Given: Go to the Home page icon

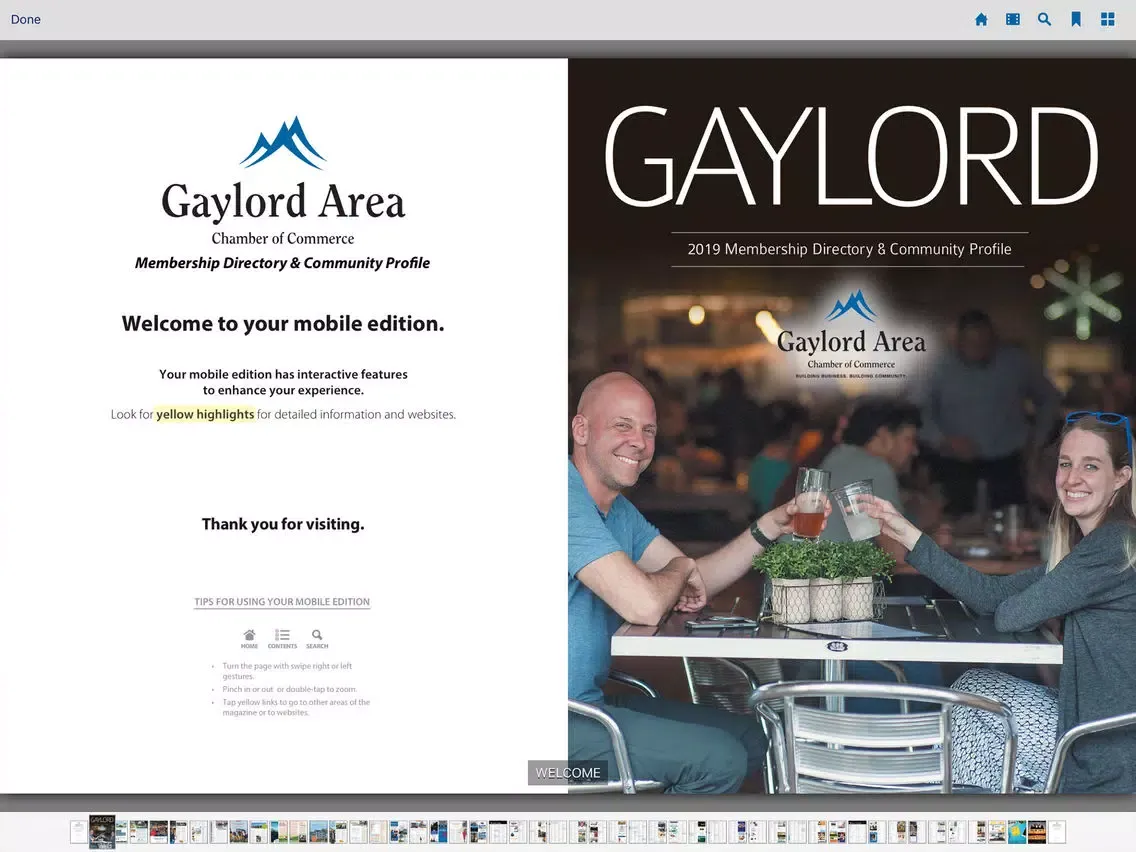Looking at the screenshot, I should tap(981, 20).
